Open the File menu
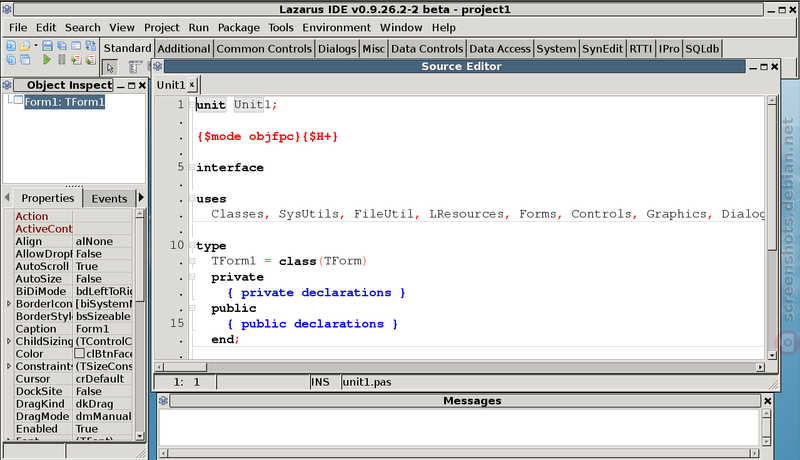Screen dimensions: 800x460 pyautogui.click(x=18, y=28)
